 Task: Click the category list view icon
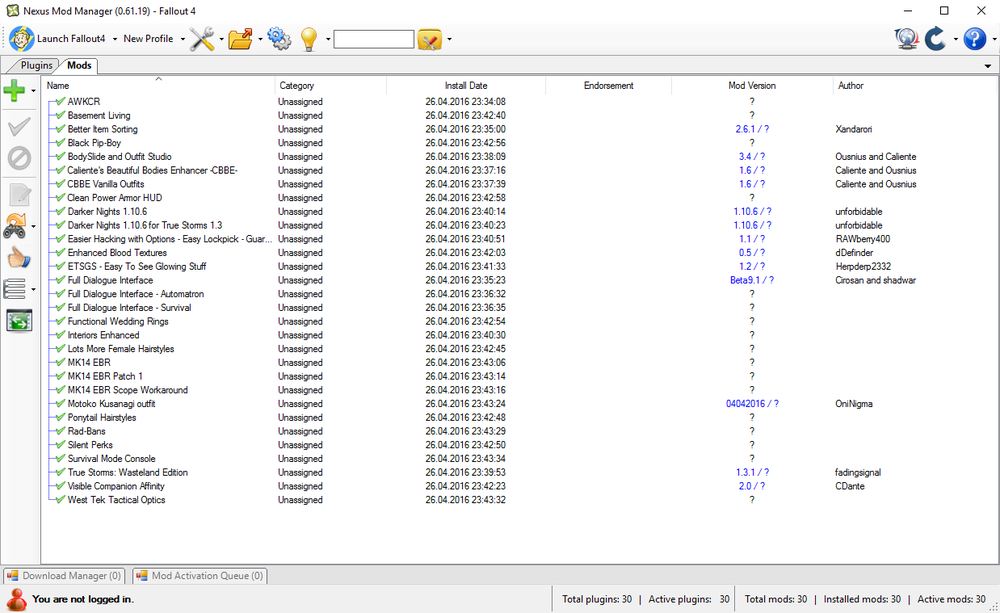[15, 289]
